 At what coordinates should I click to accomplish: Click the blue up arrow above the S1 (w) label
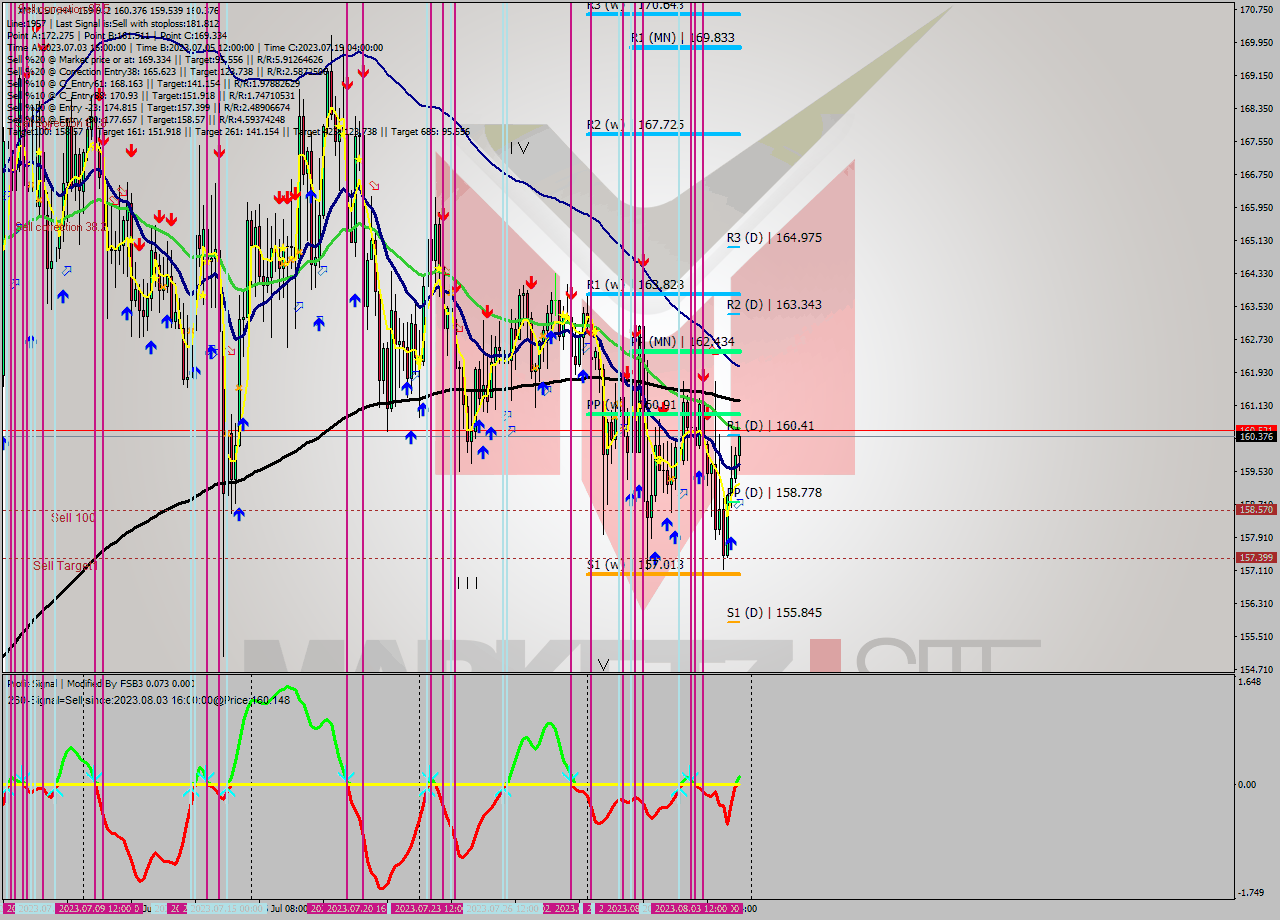(x=654, y=557)
